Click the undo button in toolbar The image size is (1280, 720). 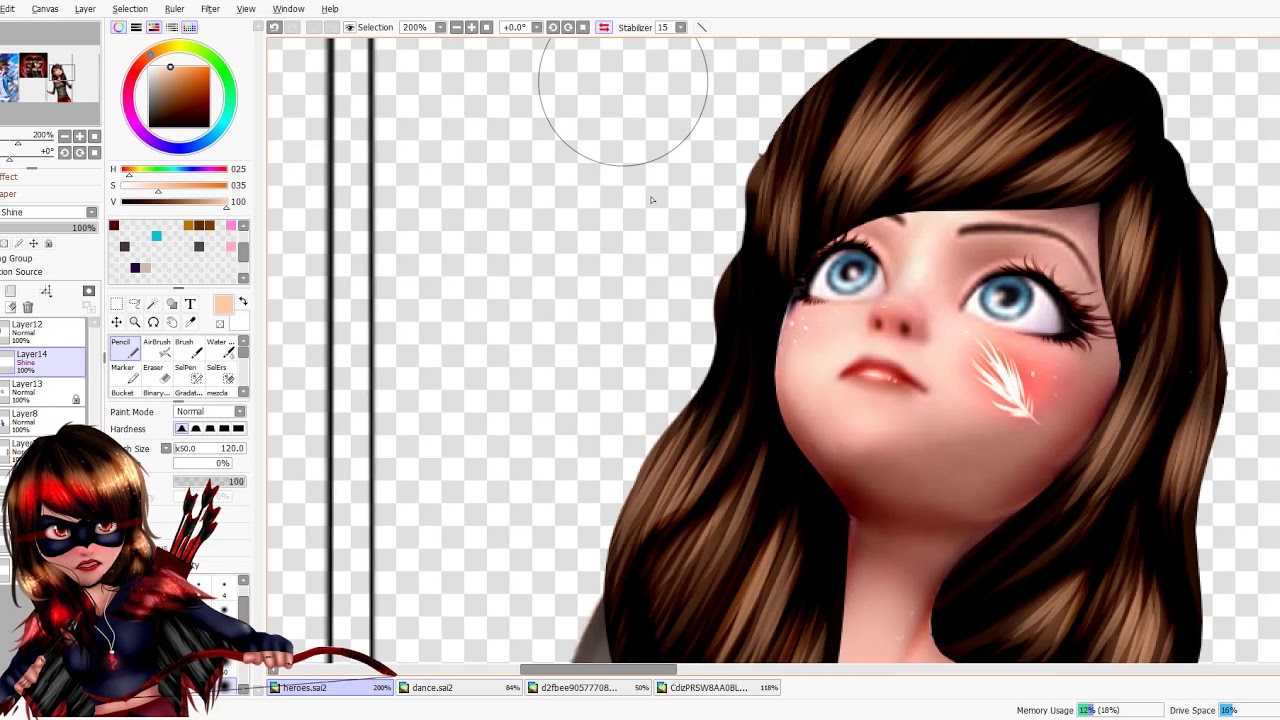click(274, 27)
